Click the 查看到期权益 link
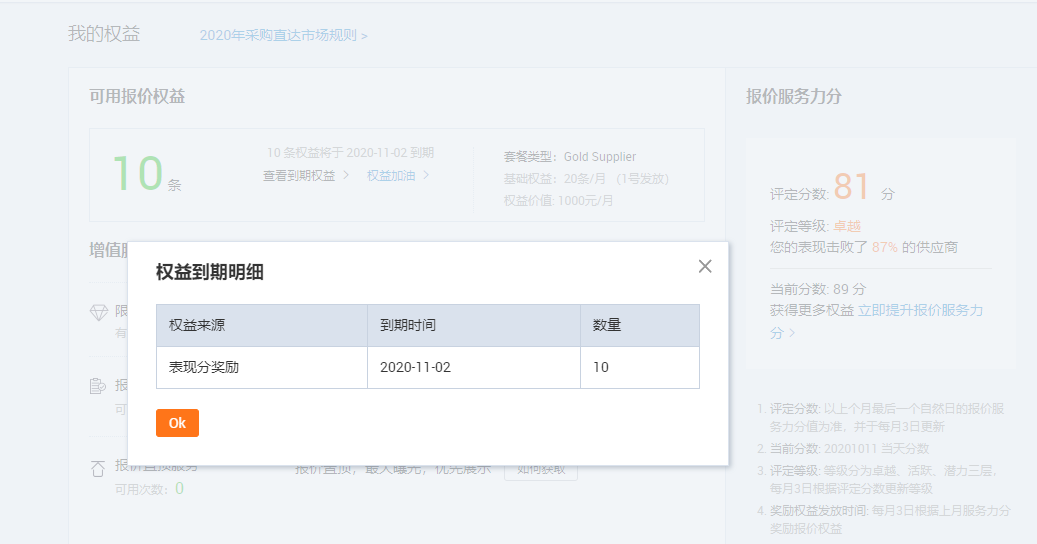 point(299,175)
